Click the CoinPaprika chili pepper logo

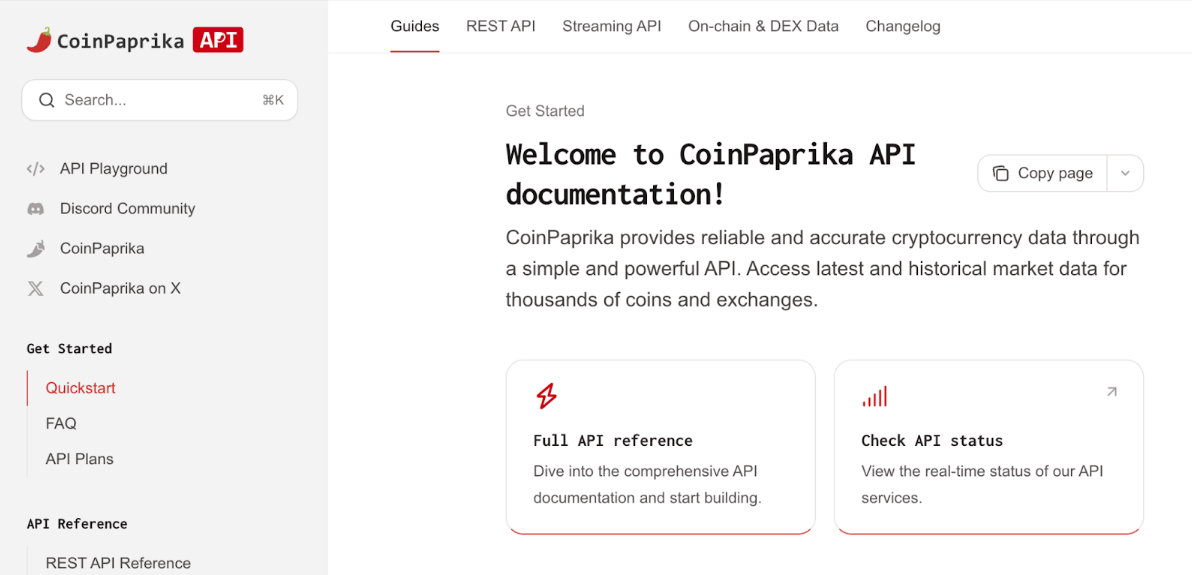click(x=39, y=40)
